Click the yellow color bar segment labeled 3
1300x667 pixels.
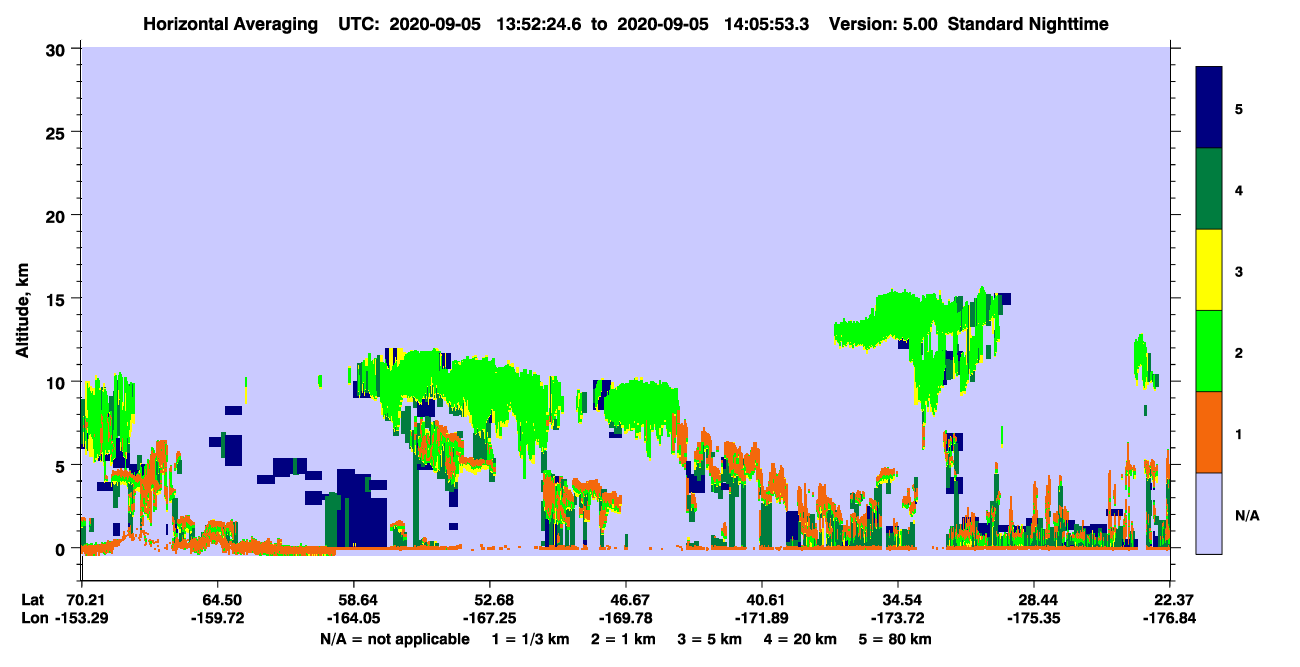(x=1209, y=270)
